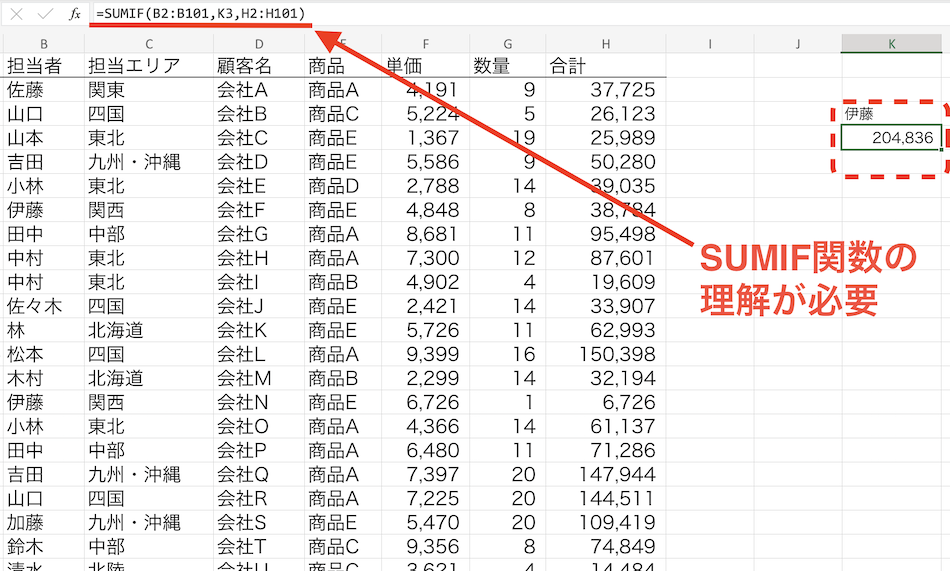Click the cell 佐々木

point(44,306)
